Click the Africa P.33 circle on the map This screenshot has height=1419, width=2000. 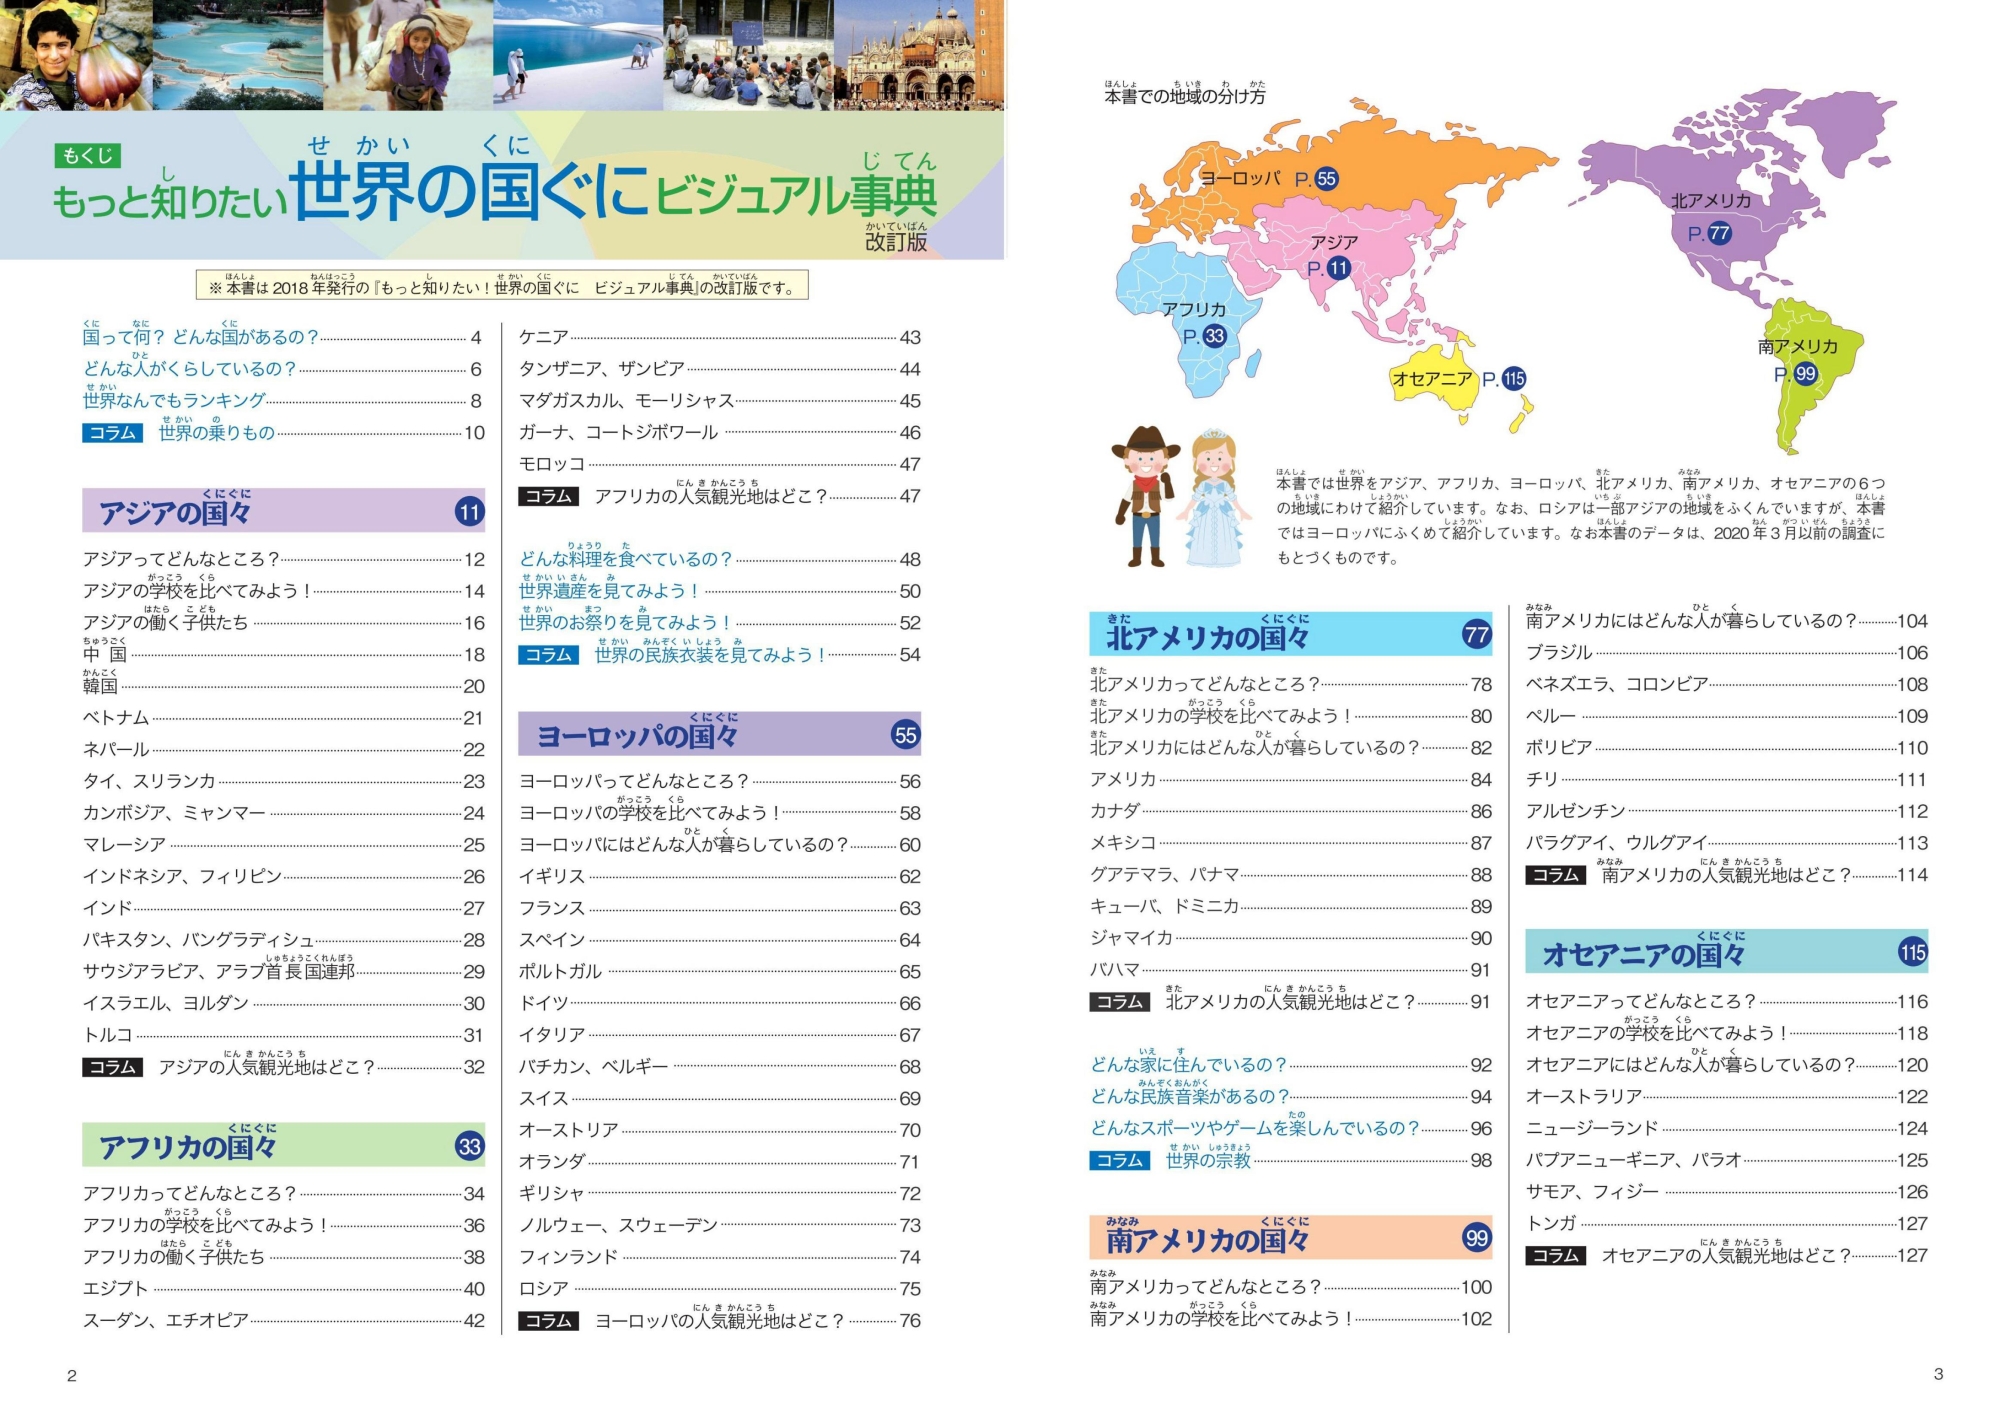(x=1214, y=336)
